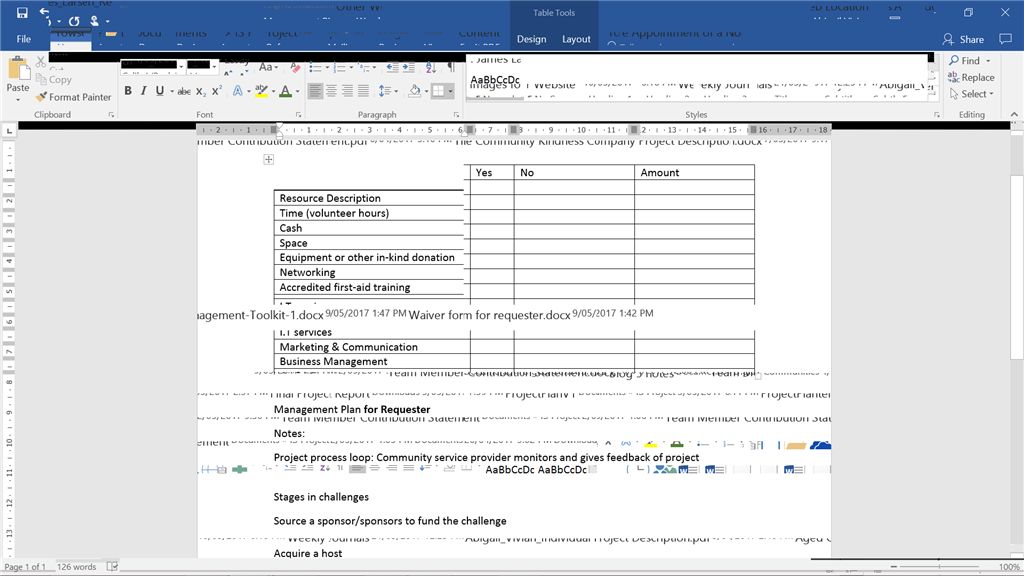Open the font name combo box
The height and width of the screenshot is (576, 1024).
tap(152, 65)
